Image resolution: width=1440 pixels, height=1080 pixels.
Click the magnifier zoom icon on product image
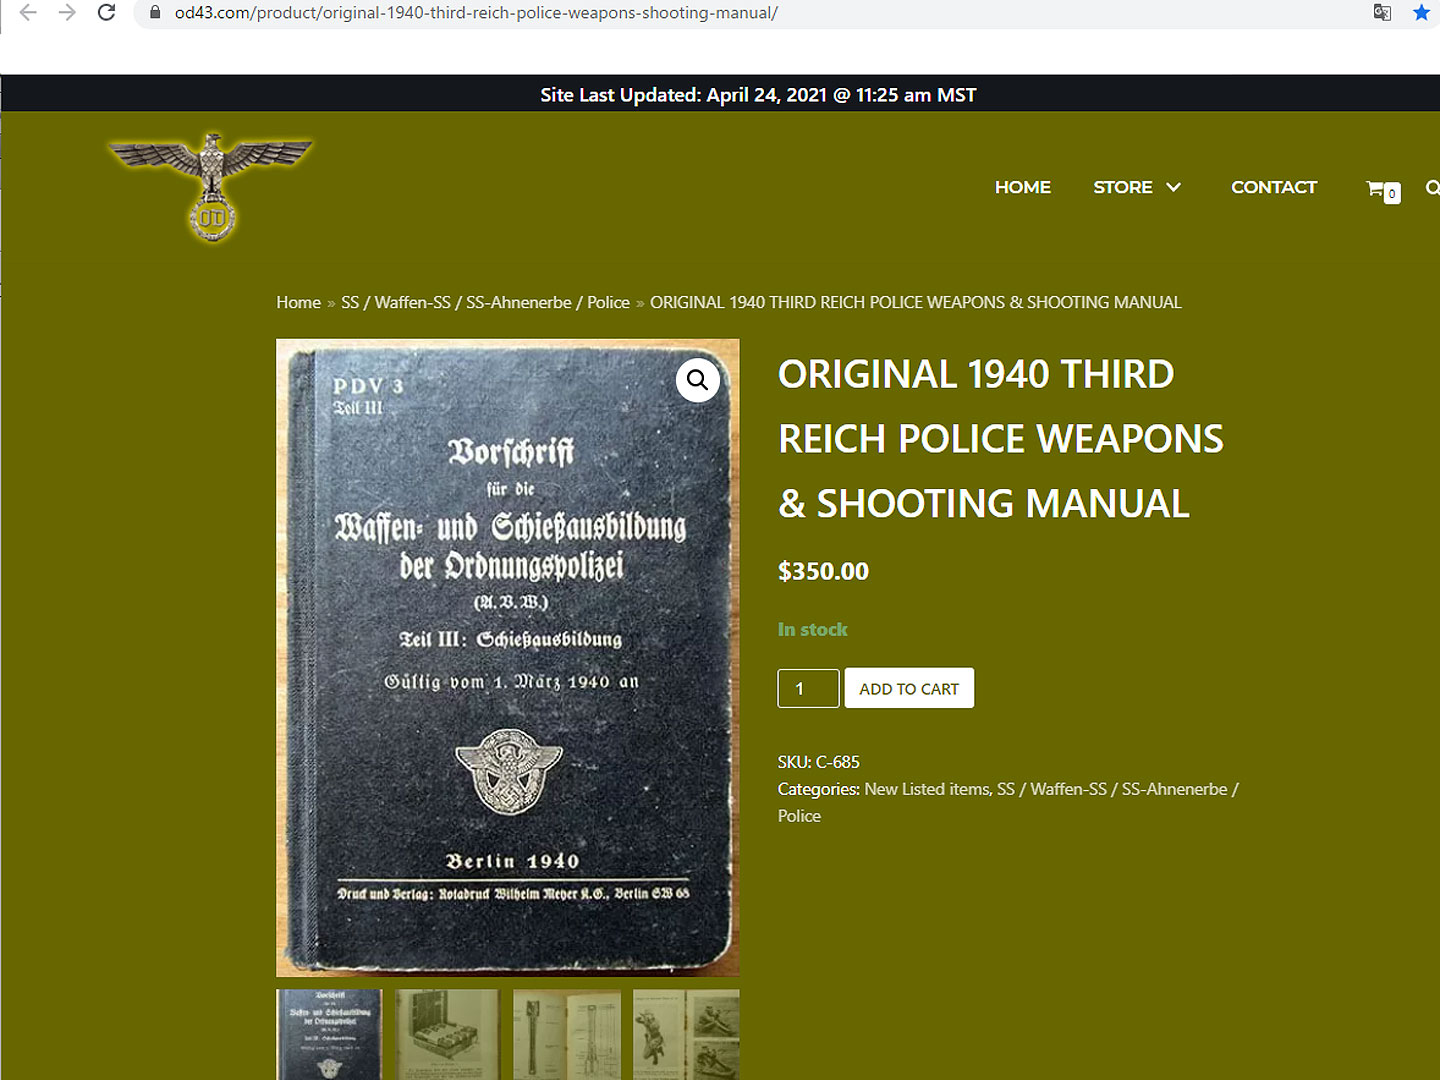click(x=697, y=380)
